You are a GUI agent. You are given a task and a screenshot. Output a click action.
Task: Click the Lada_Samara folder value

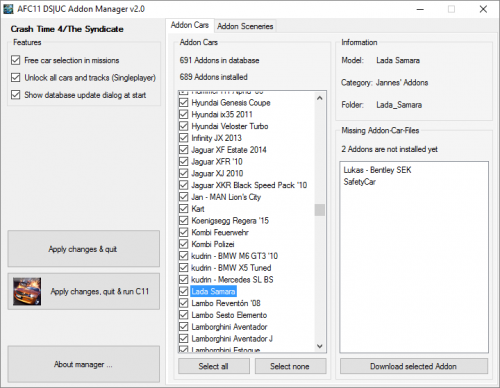point(399,105)
